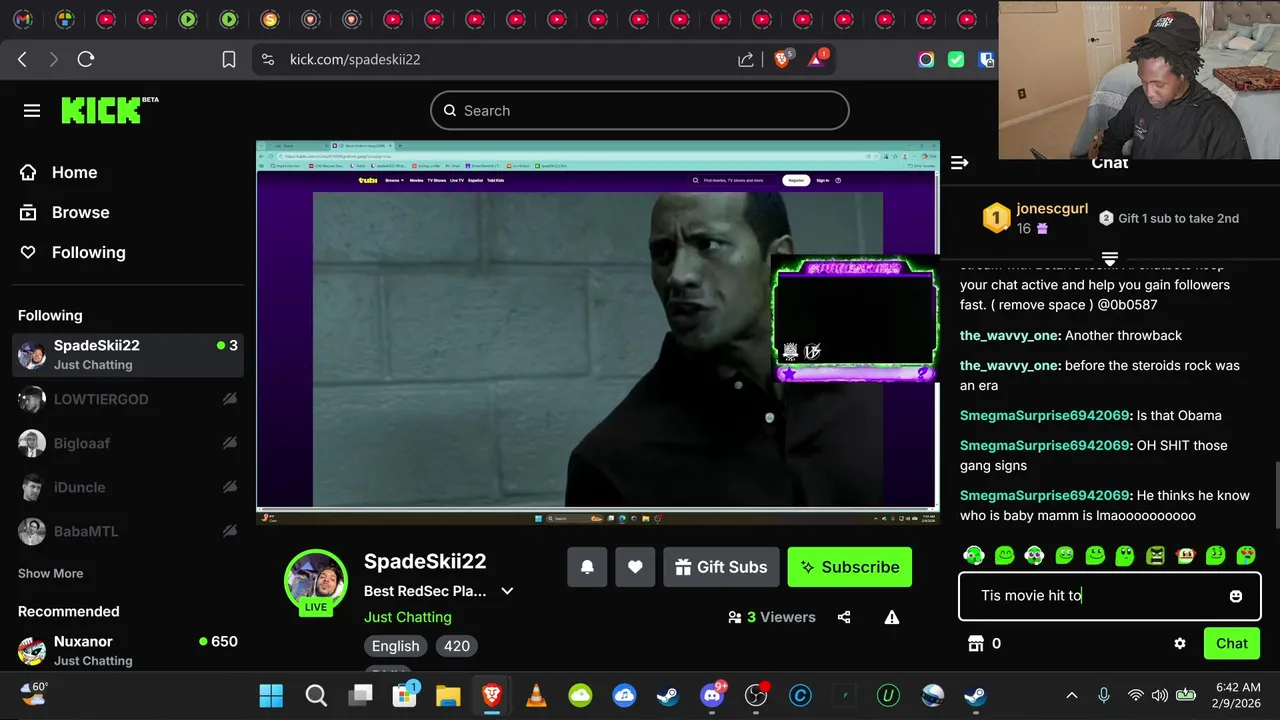
Task: Open File Explorer from taskbar
Action: click(447, 695)
